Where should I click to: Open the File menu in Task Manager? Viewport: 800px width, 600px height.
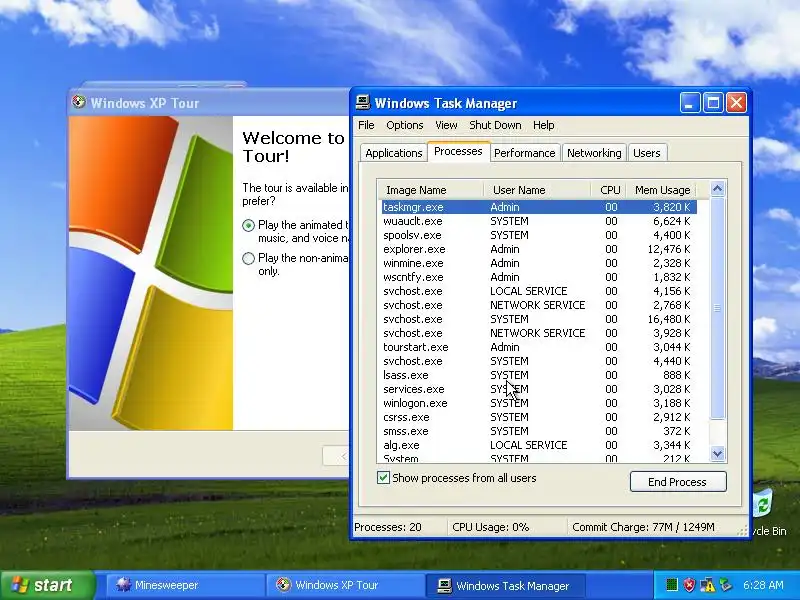[366, 125]
